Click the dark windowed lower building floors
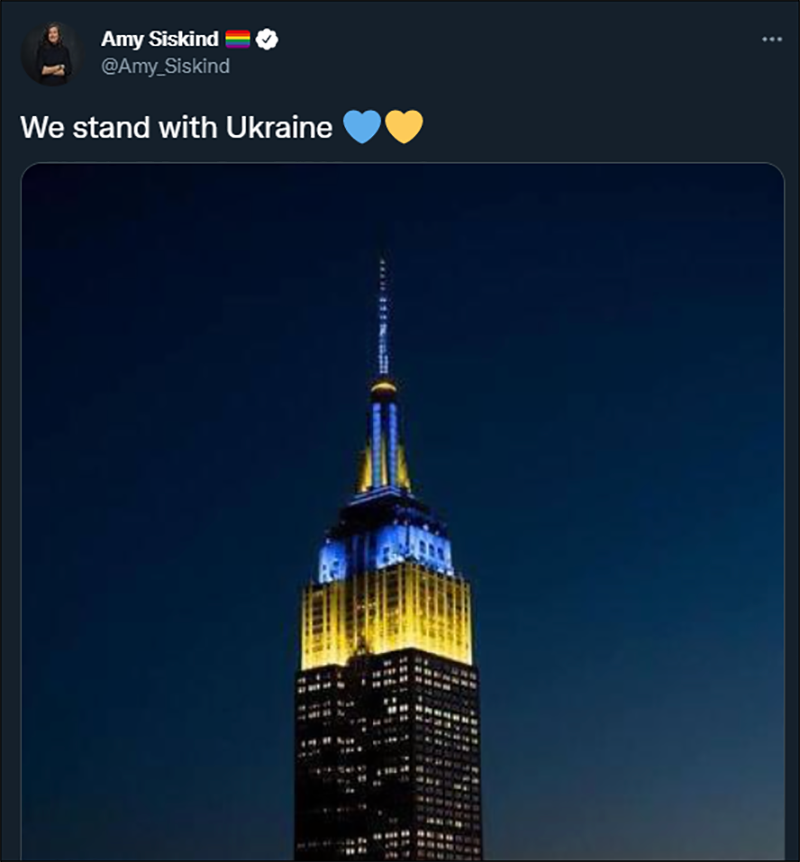This screenshot has width=800, height=862. click(x=388, y=759)
